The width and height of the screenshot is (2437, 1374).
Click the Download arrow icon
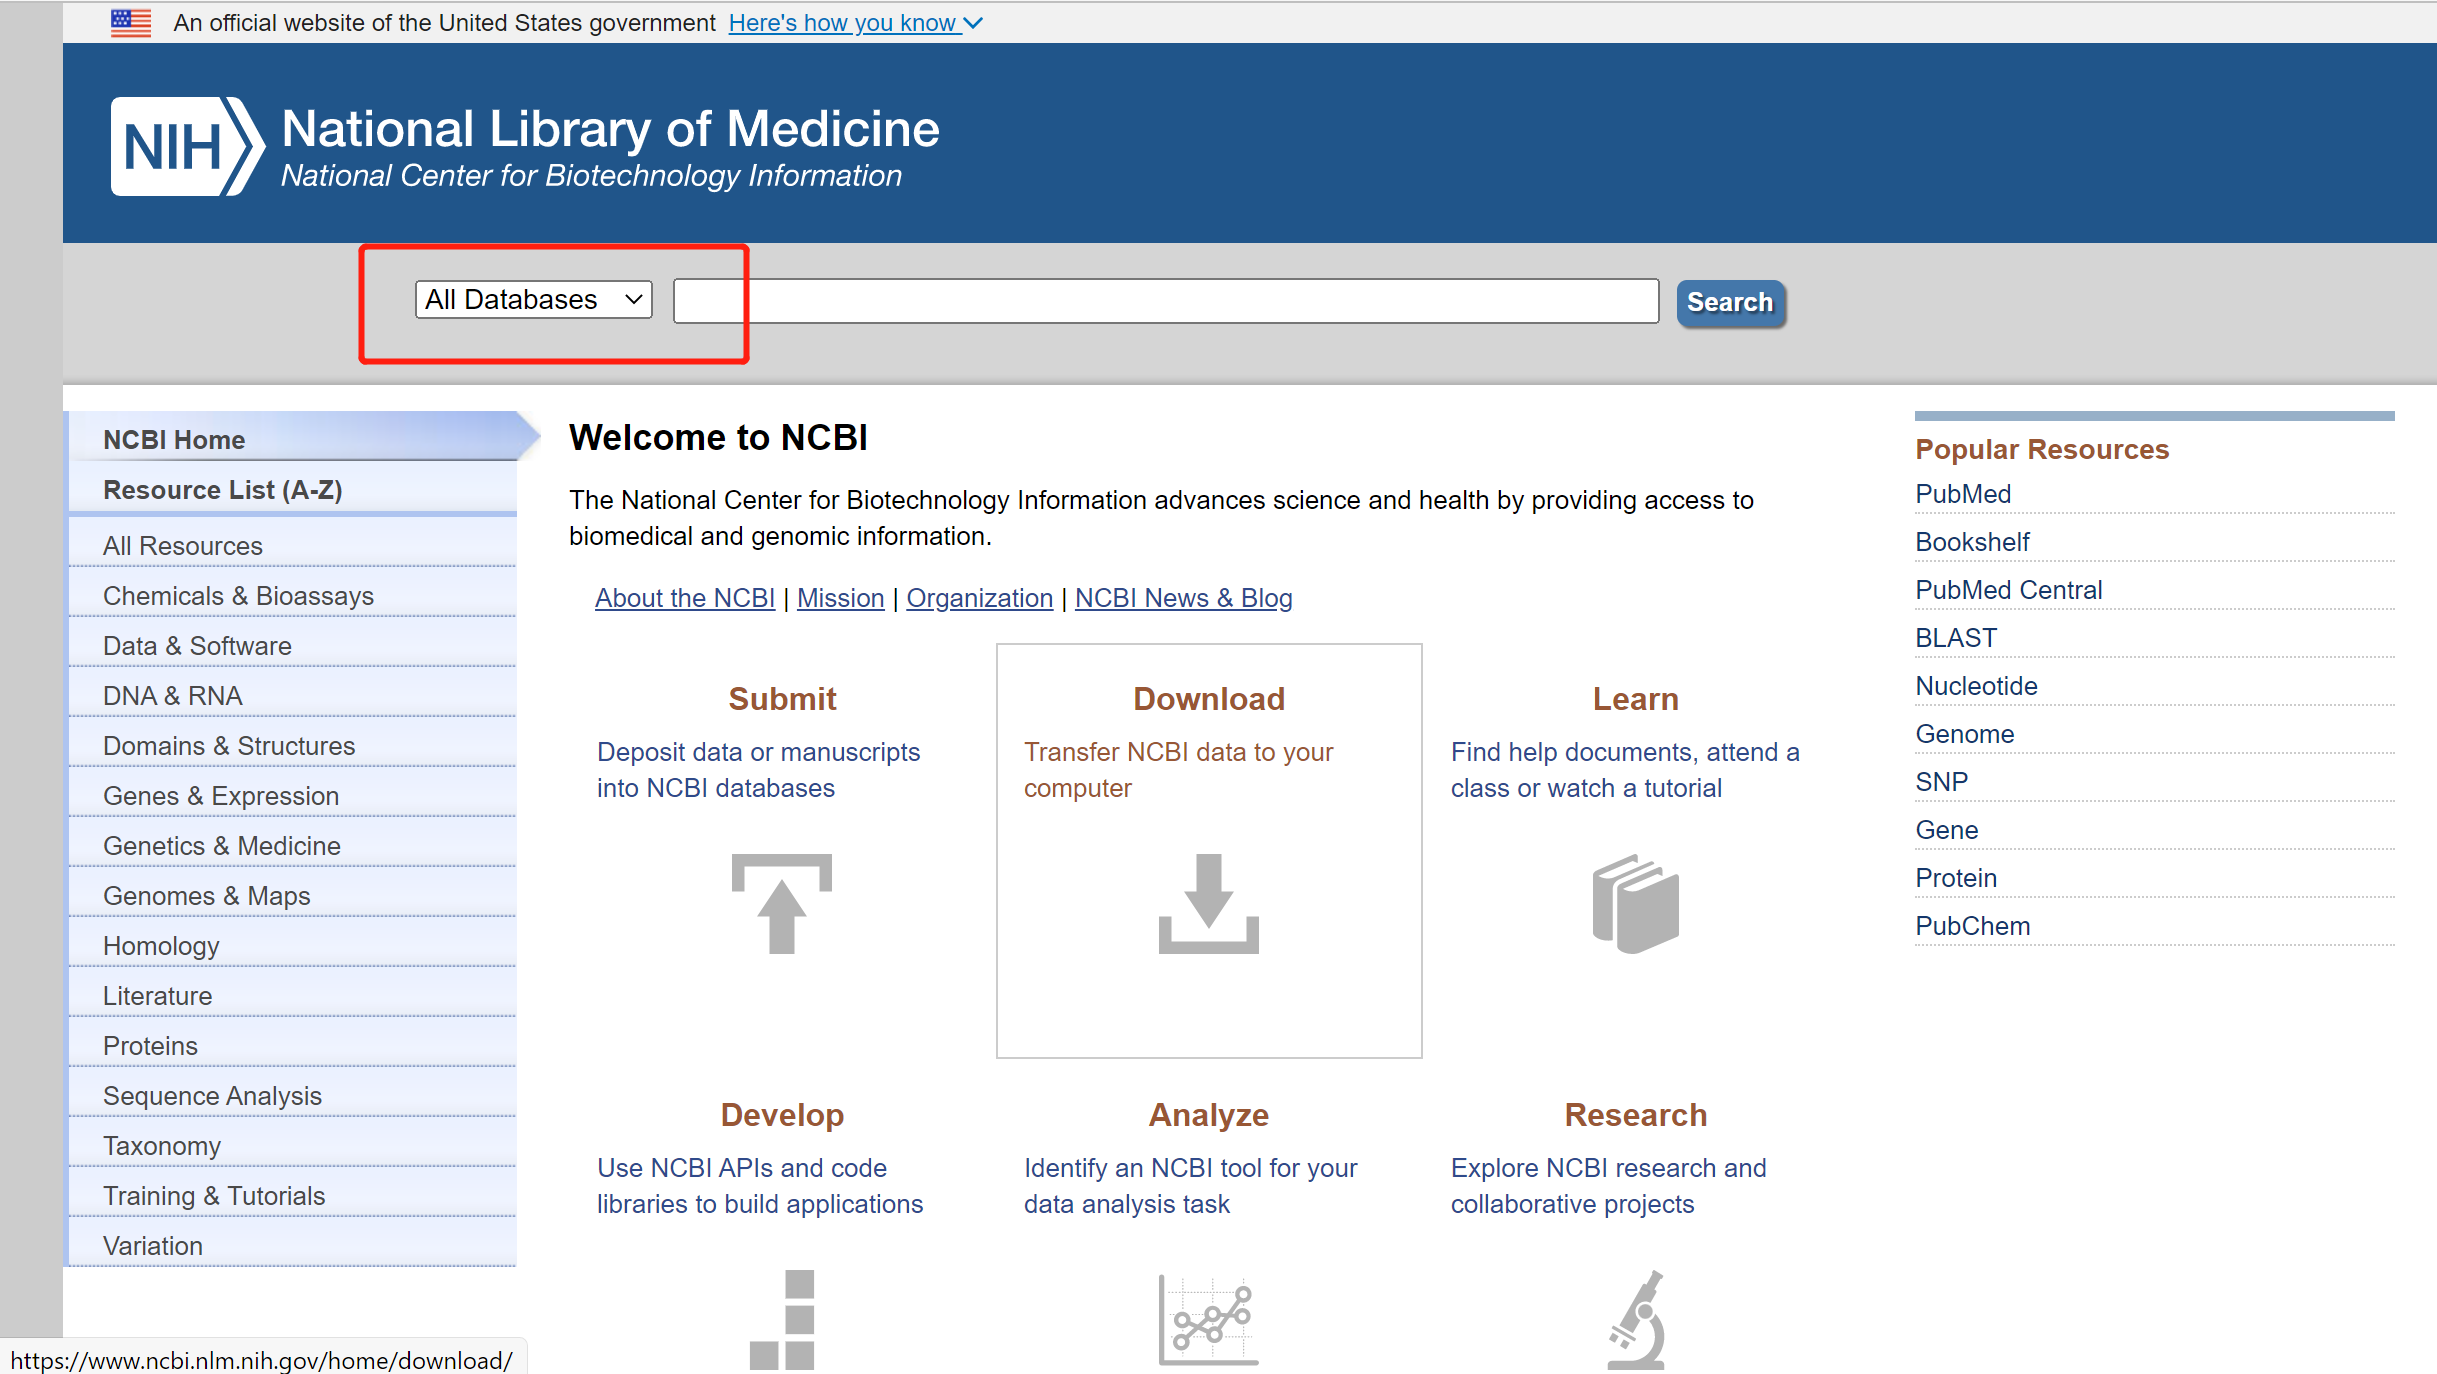point(1208,903)
